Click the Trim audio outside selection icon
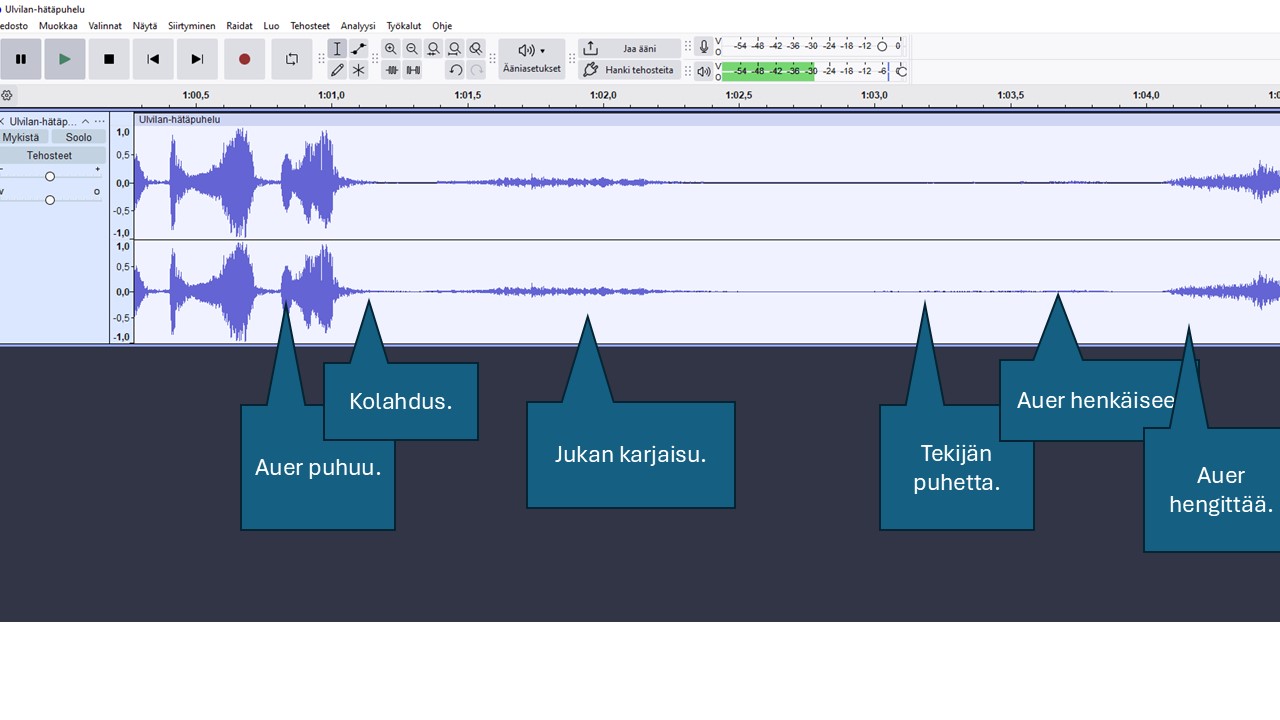 pyautogui.click(x=391, y=70)
